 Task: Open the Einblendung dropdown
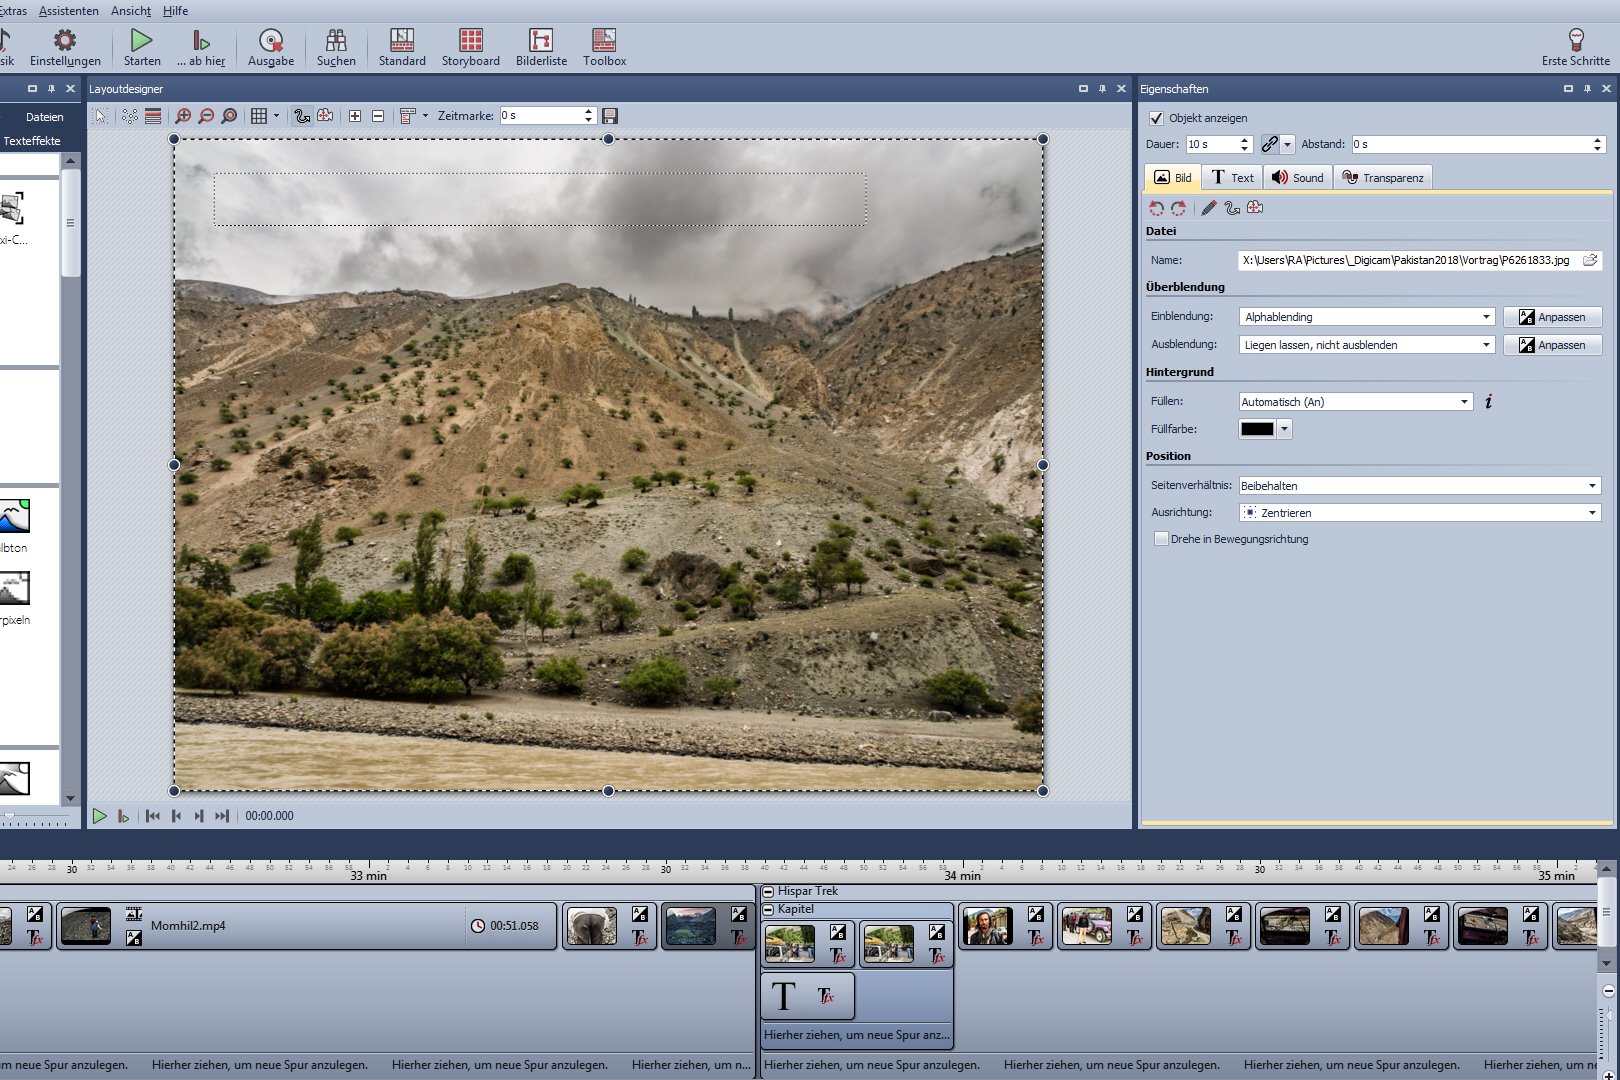tap(1366, 317)
